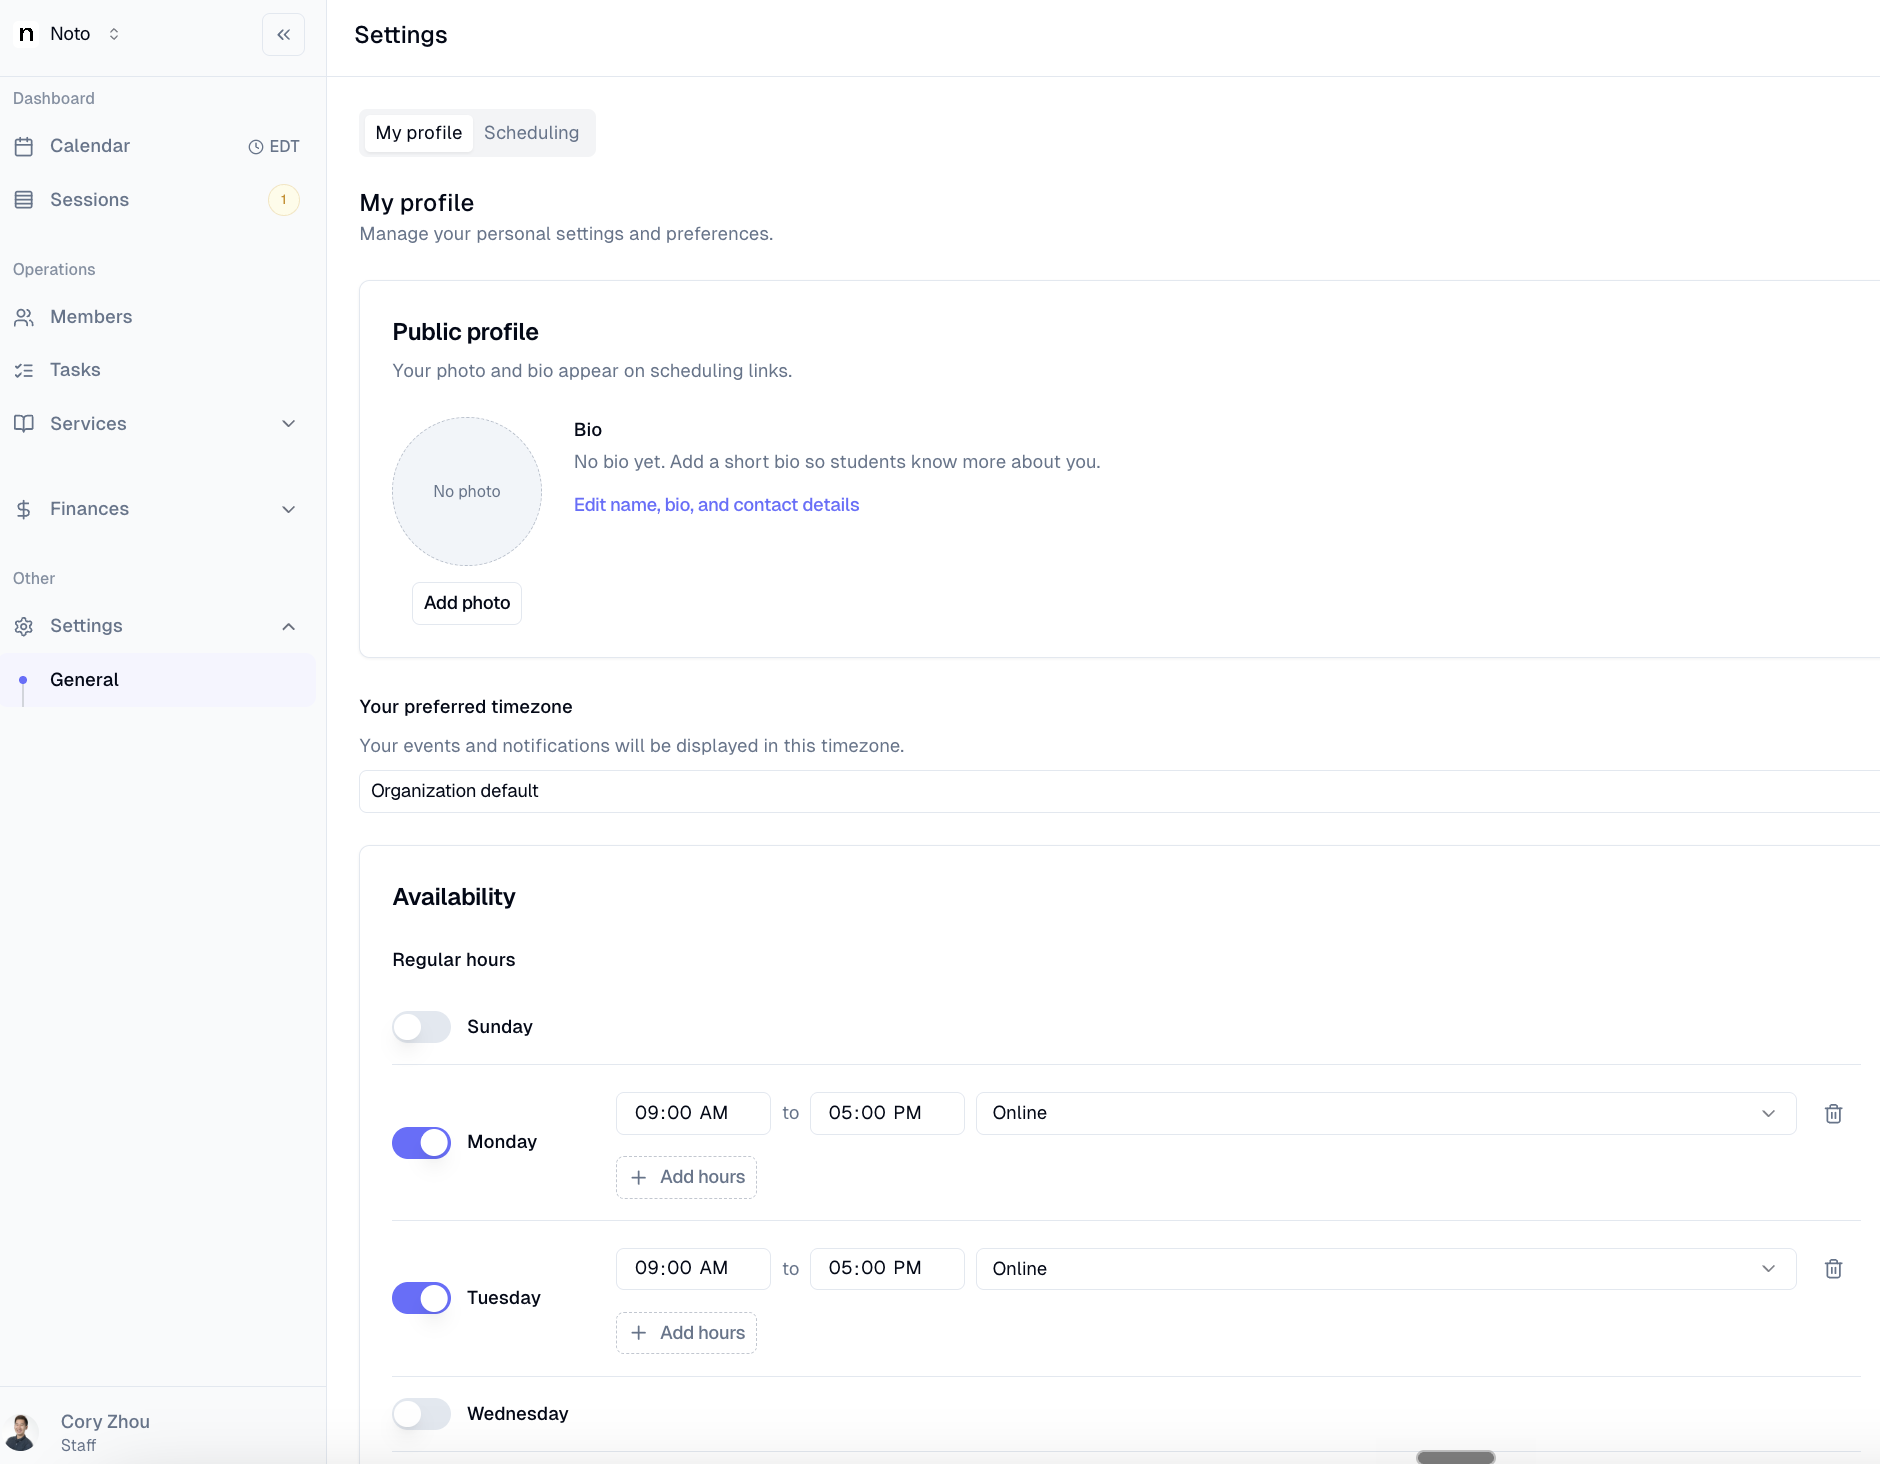Open the preferred timezone selector

1119,791
